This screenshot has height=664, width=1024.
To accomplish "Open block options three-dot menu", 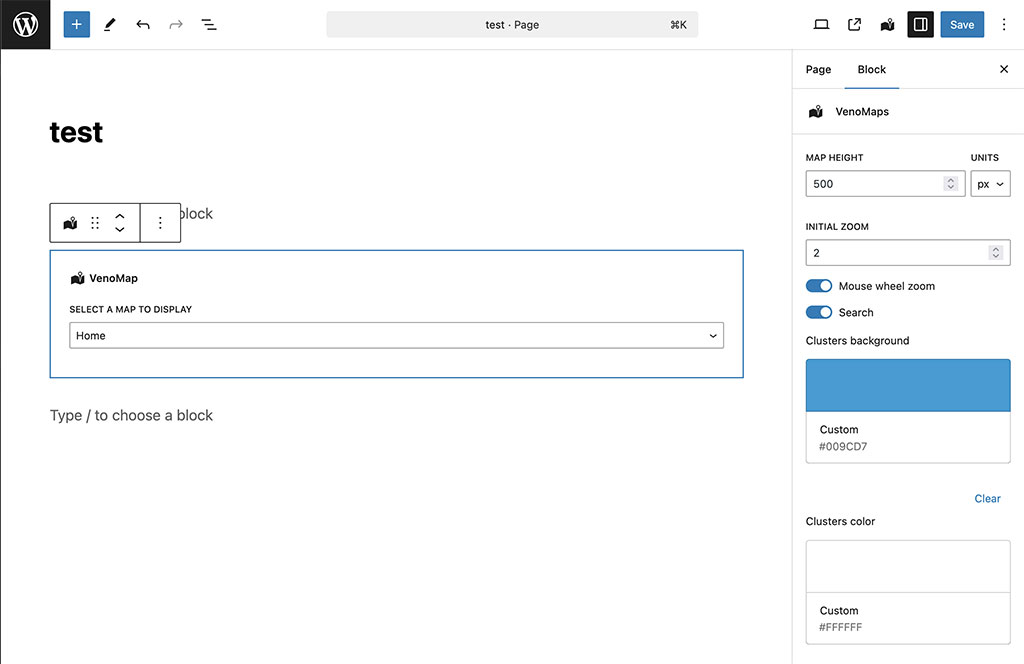I will 160,223.
